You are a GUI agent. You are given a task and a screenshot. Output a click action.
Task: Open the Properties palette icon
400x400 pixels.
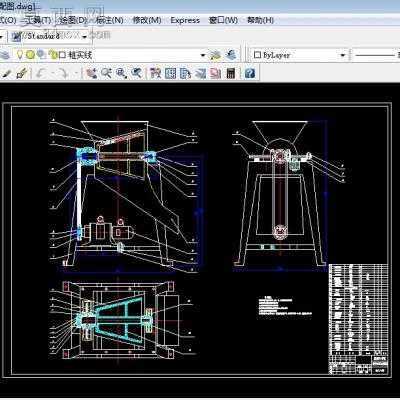(155, 73)
